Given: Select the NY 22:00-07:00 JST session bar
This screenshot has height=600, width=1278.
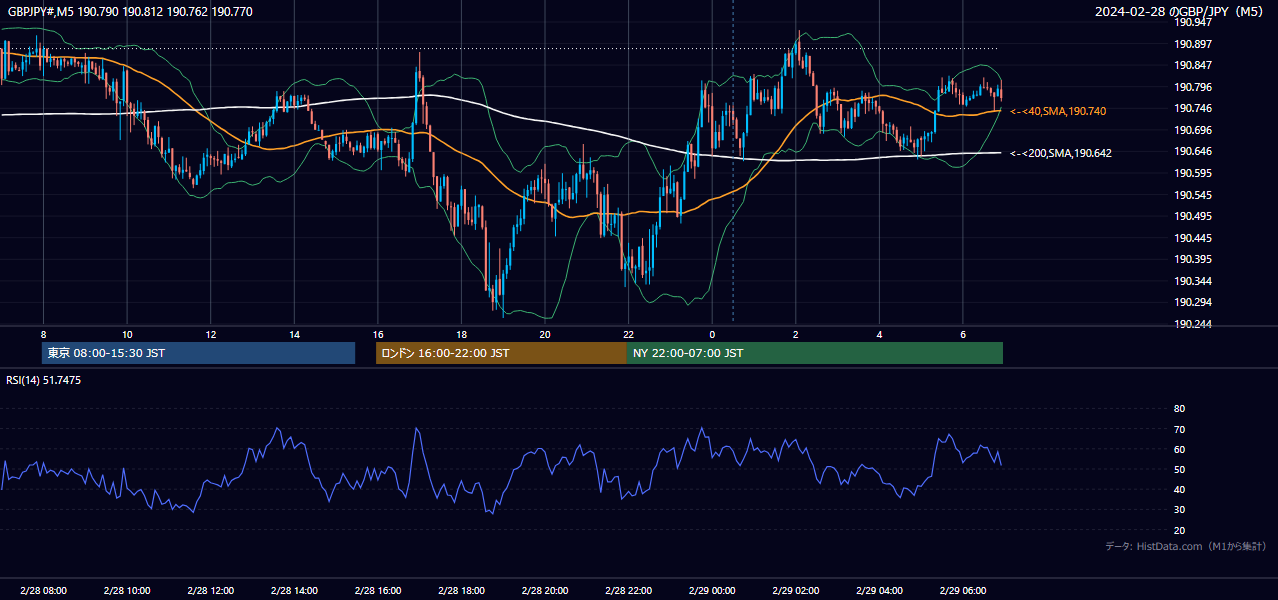Looking at the screenshot, I should click(x=815, y=353).
